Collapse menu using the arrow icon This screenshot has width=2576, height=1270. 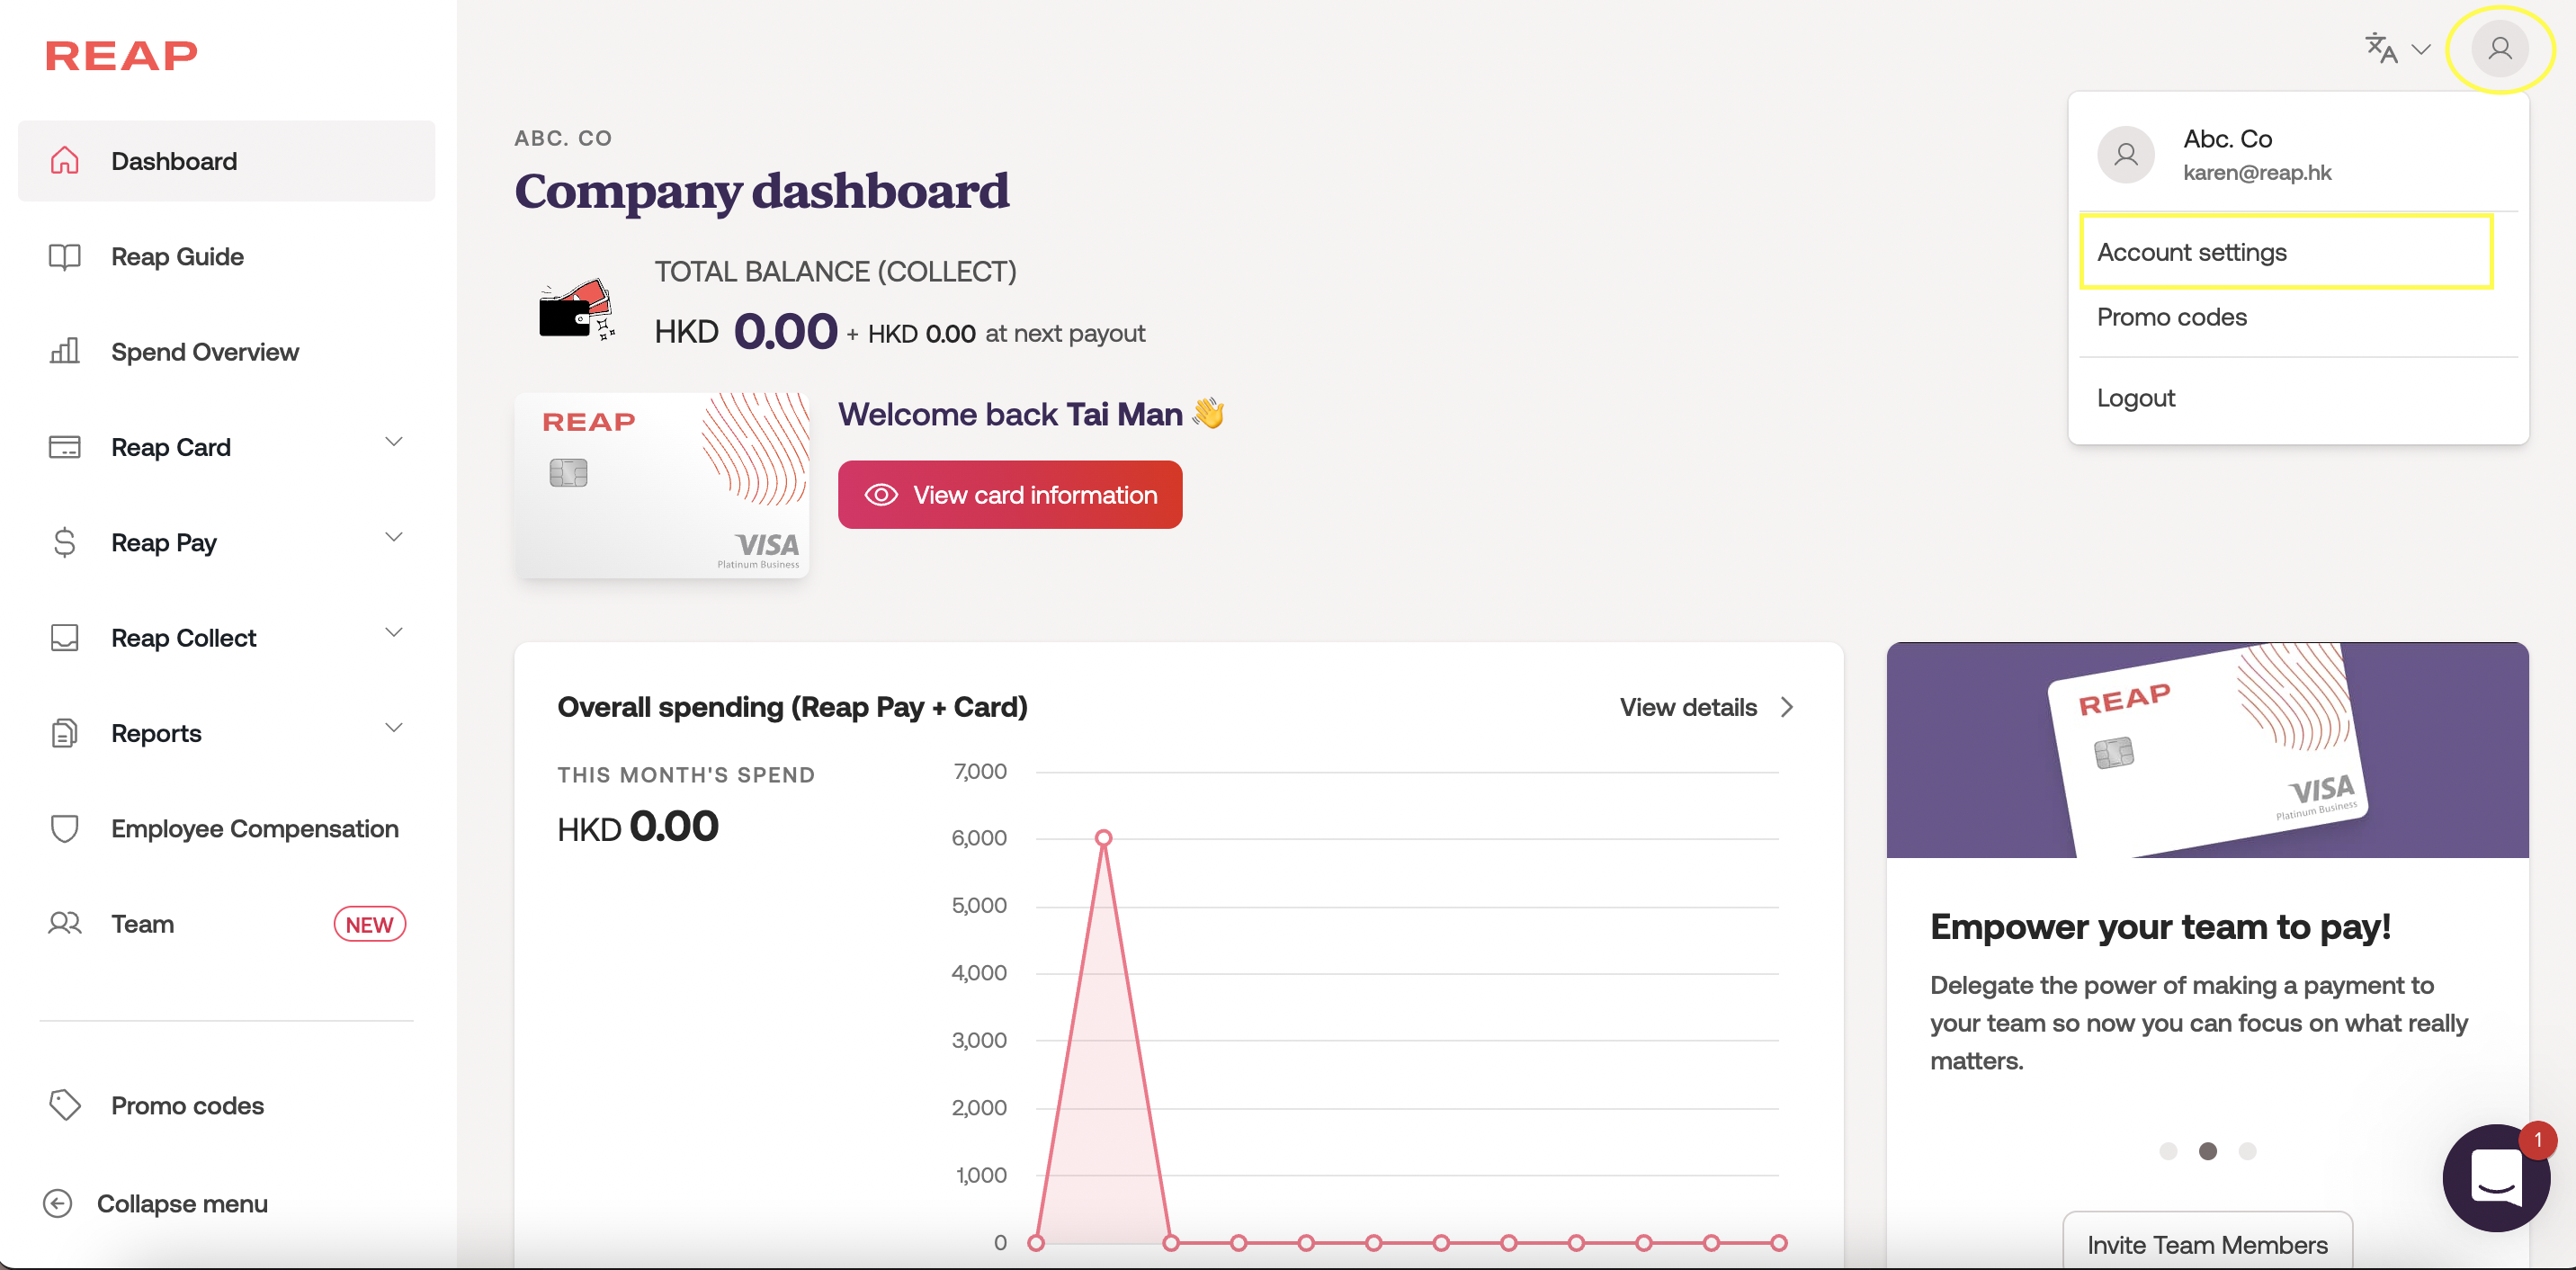point(58,1203)
